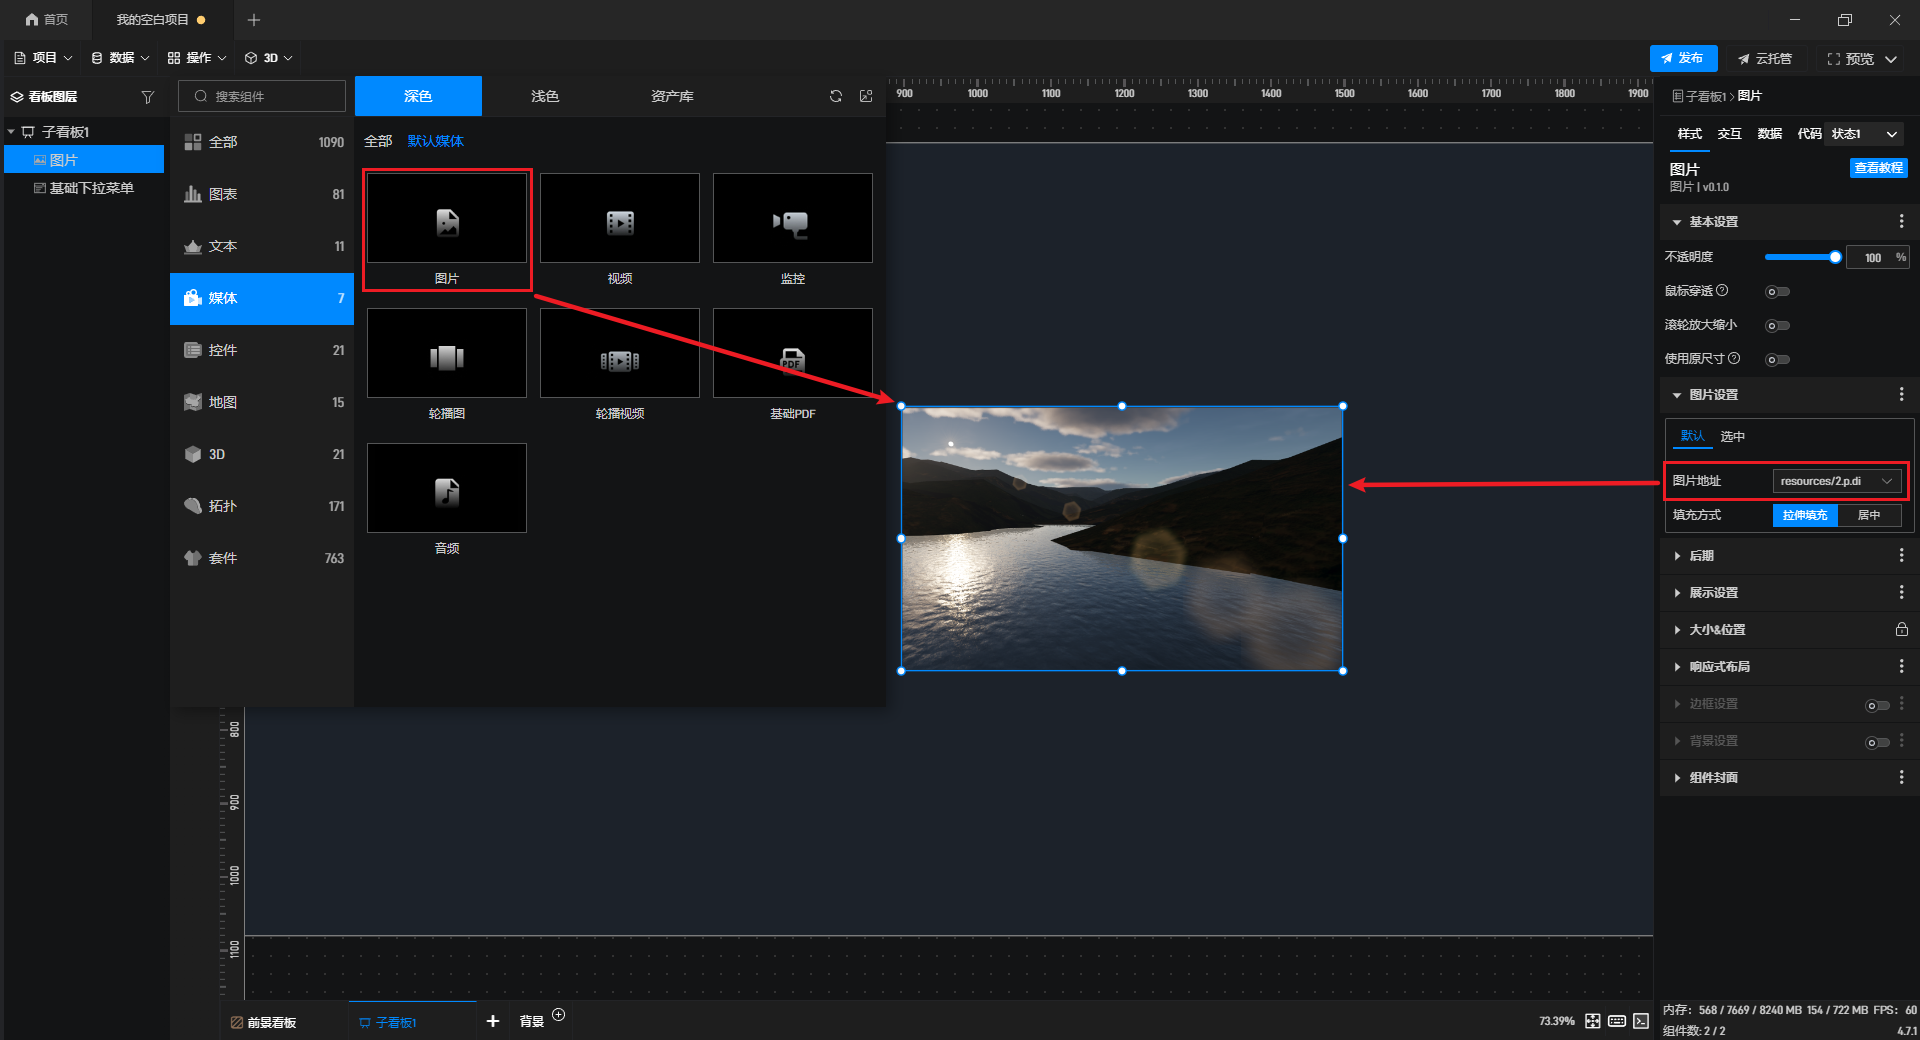Open the 图片地址 resource dropdown
Screen dimensions: 1920x1040
coord(1836,481)
